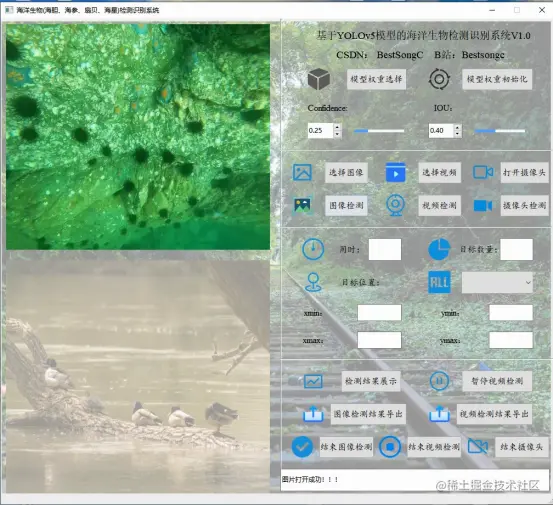The height and width of the screenshot is (506, 554).
Task: Click the upload icon beside 图像检测结果导出
Action: point(313,414)
